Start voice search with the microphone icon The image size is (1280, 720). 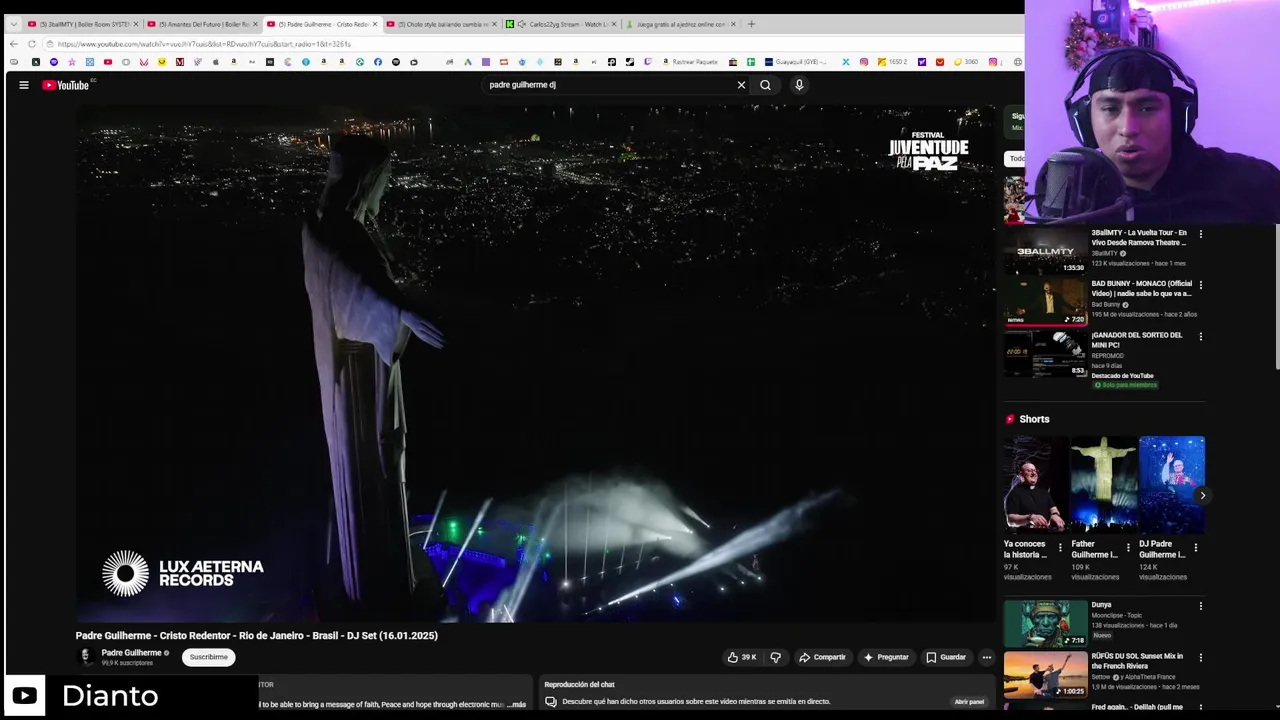pyautogui.click(x=799, y=85)
